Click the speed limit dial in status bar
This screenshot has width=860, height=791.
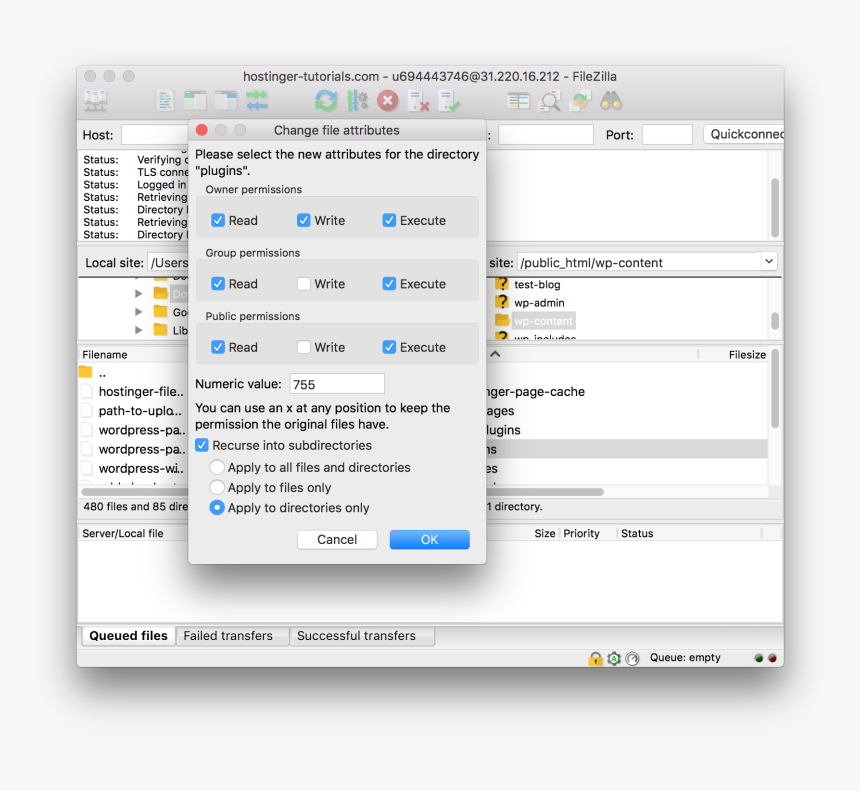click(633, 658)
